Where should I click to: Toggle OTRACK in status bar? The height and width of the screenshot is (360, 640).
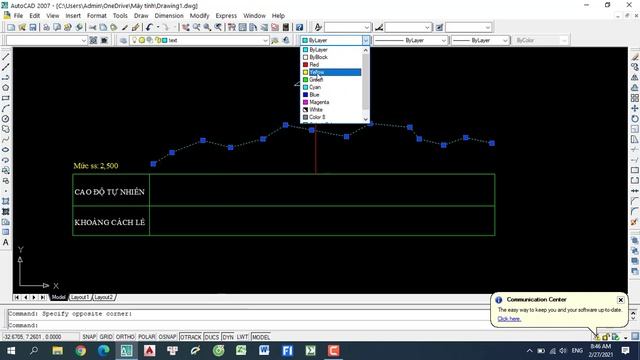191,337
